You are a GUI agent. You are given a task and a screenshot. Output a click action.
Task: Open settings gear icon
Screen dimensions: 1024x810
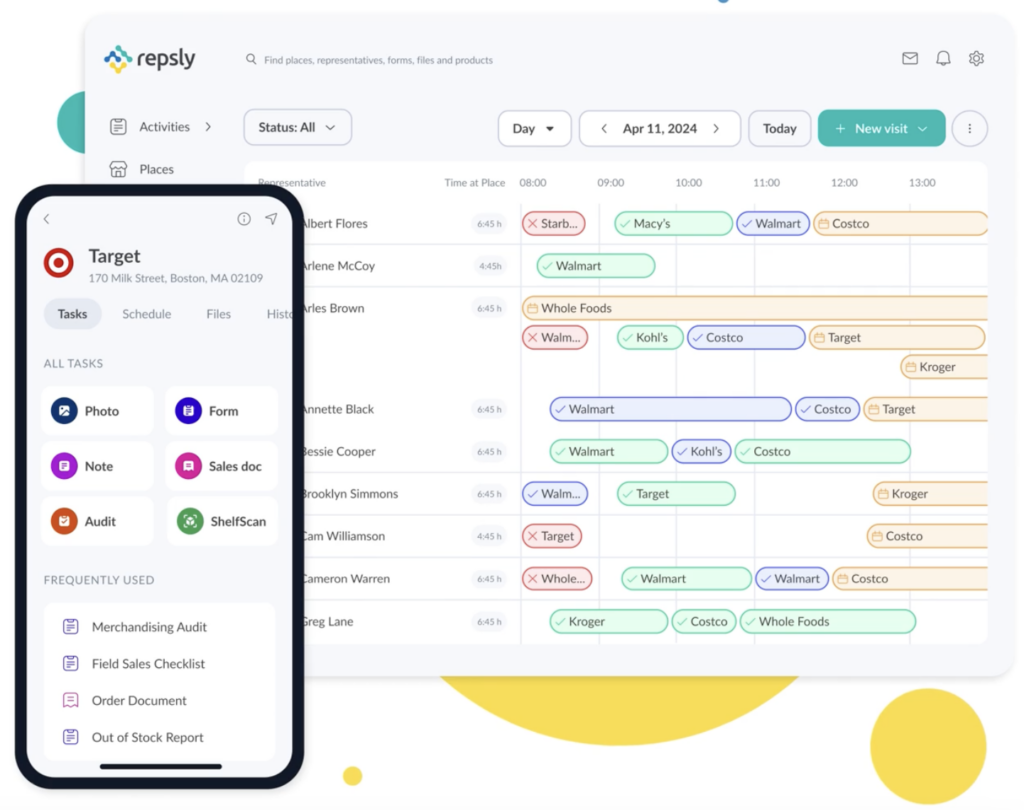976,59
